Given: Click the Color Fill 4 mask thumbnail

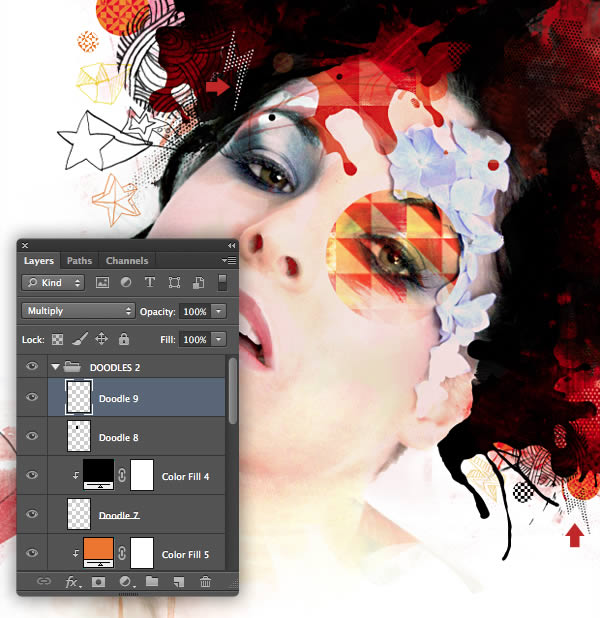Looking at the screenshot, I should 142,475.
